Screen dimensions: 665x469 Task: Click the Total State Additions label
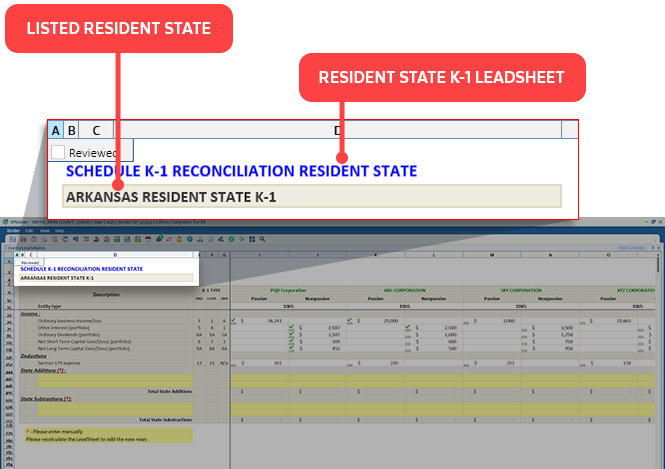170,391
